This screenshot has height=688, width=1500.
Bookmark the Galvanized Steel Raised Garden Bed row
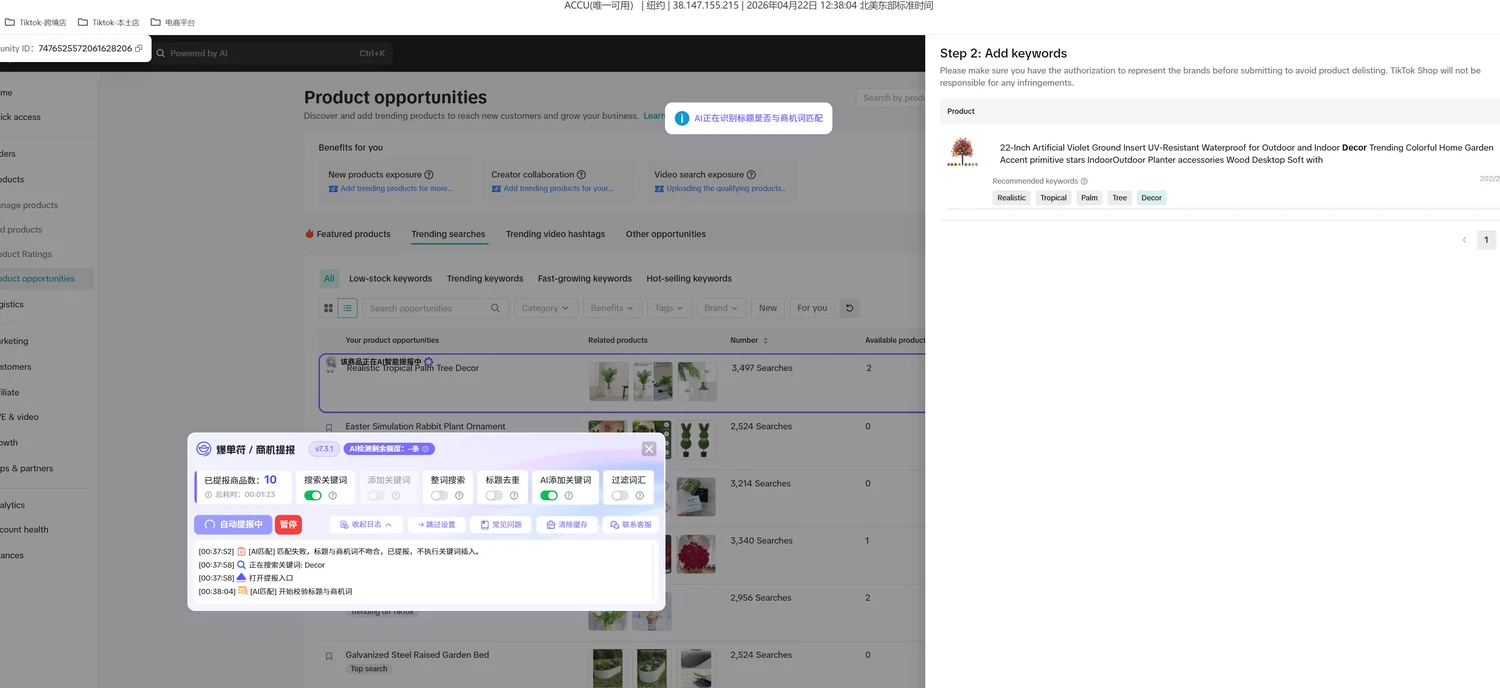(329, 656)
